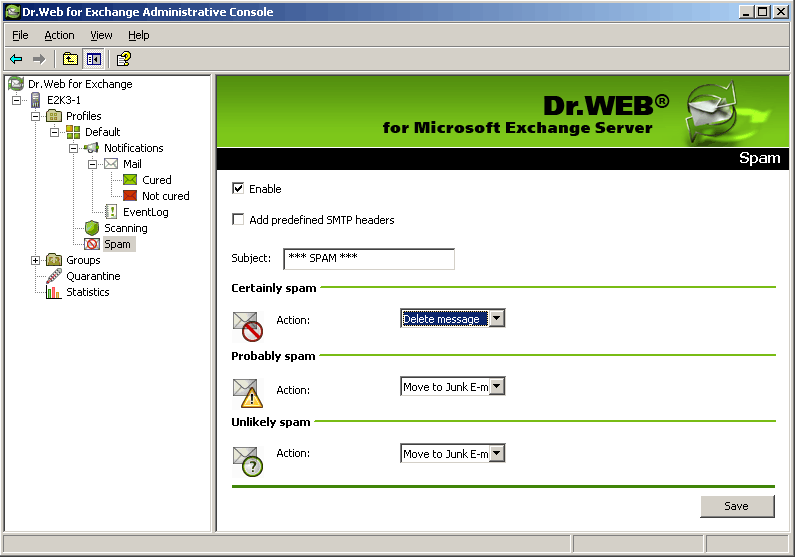Screen dimensions: 795x557
Task: Check Add predefined SMTP headers
Action: (238, 219)
